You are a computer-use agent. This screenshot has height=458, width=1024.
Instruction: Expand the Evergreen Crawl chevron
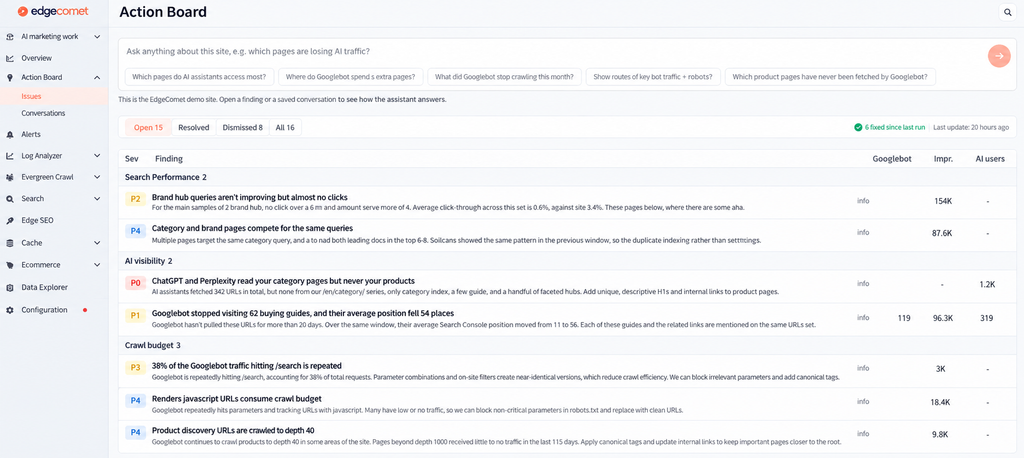coord(97,177)
